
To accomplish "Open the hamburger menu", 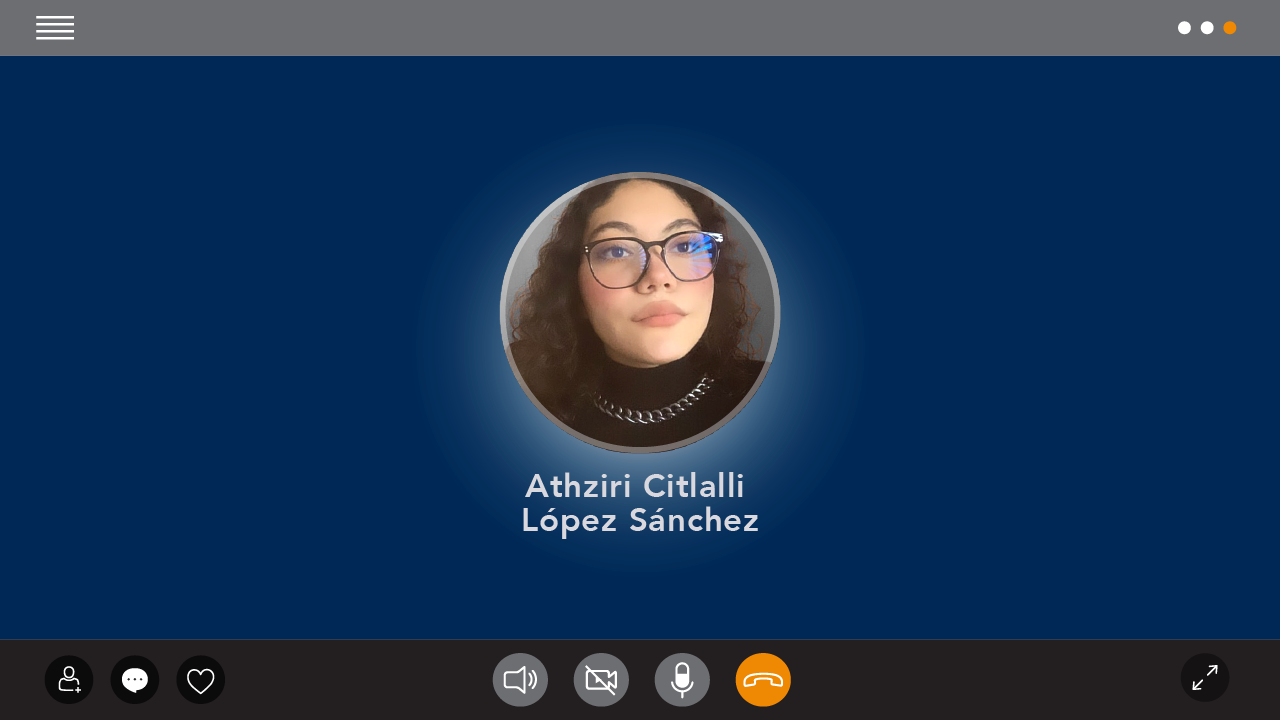I will 55,28.
